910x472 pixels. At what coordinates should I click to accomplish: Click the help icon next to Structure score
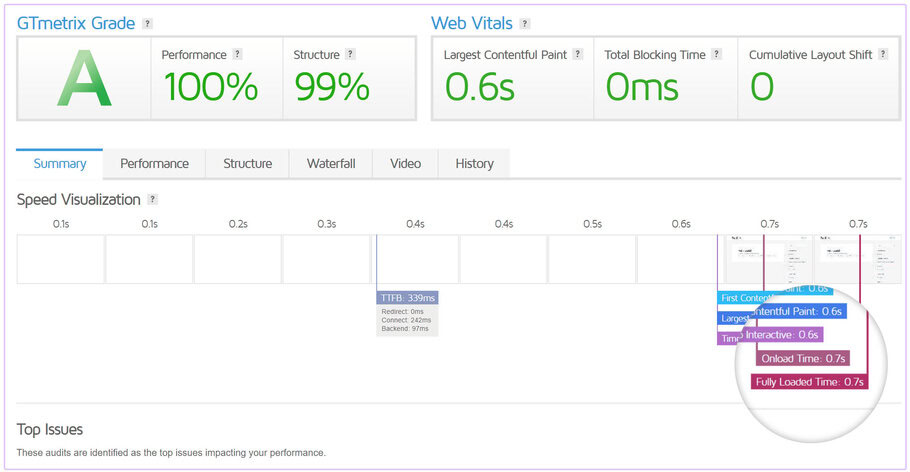click(x=351, y=55)
